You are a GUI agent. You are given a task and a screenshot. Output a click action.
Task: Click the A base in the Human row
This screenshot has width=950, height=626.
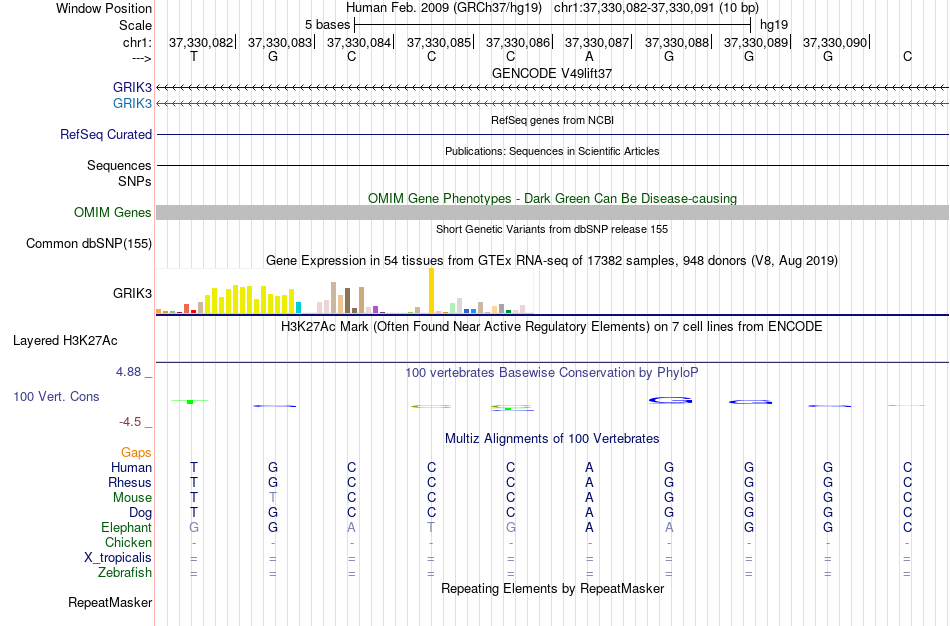(589, 467)
